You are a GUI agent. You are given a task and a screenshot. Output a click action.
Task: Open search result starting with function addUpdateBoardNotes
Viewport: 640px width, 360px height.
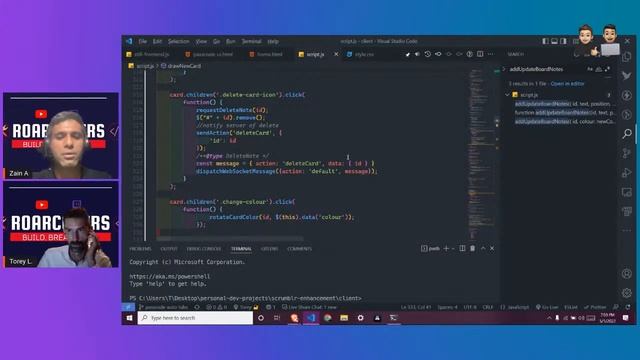564,113
